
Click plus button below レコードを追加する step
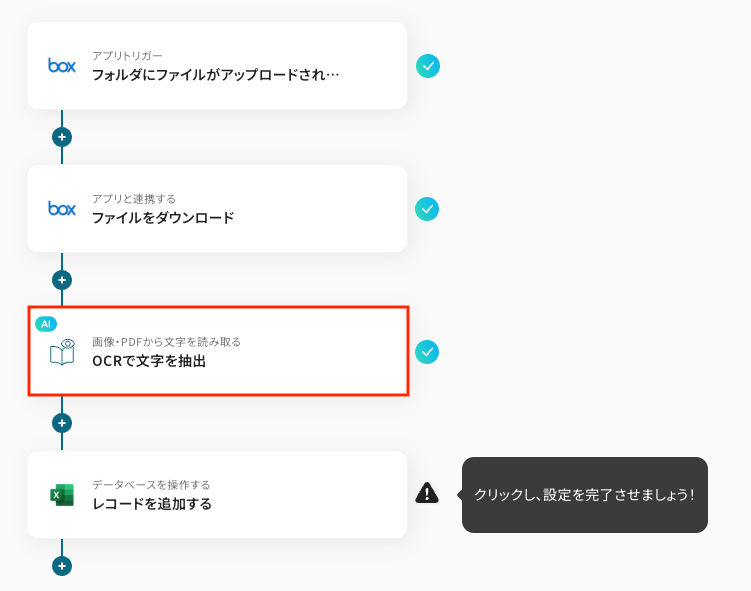click(x=62, y=566)
